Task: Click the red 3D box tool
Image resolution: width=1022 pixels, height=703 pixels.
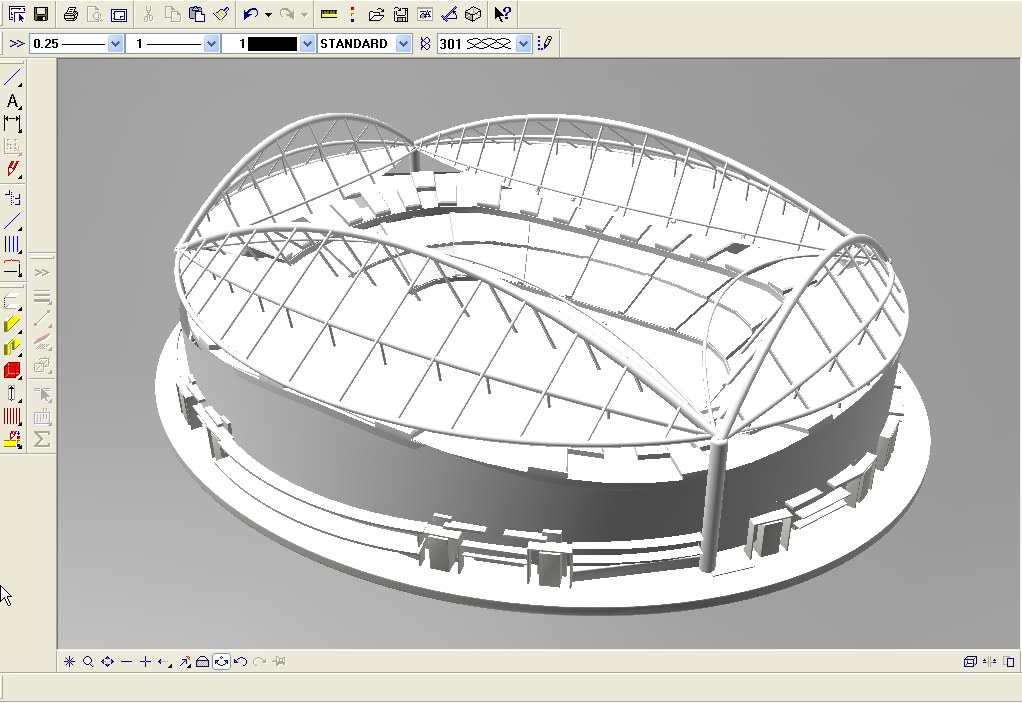Action: (13, 371)
